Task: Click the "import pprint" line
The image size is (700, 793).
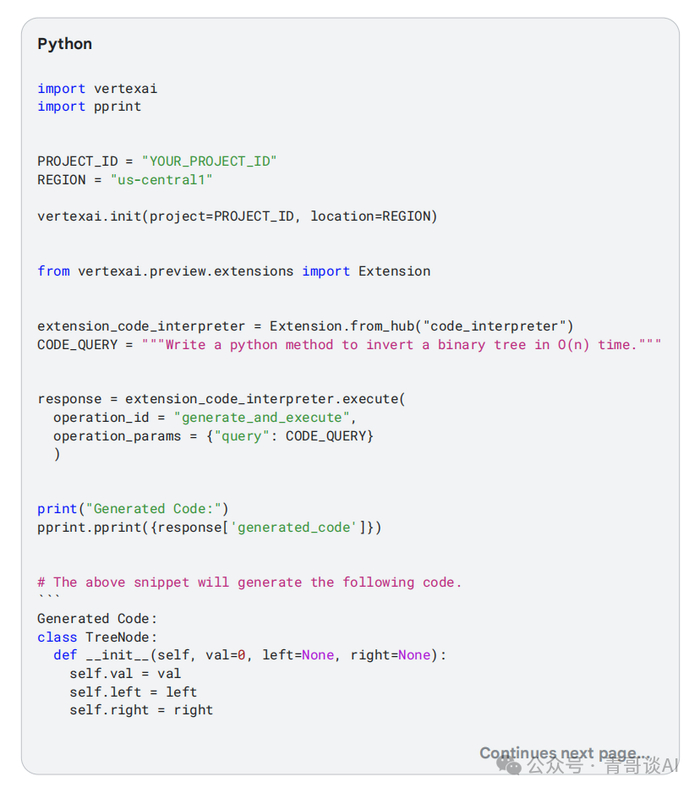Action: [x=89, y=106]
